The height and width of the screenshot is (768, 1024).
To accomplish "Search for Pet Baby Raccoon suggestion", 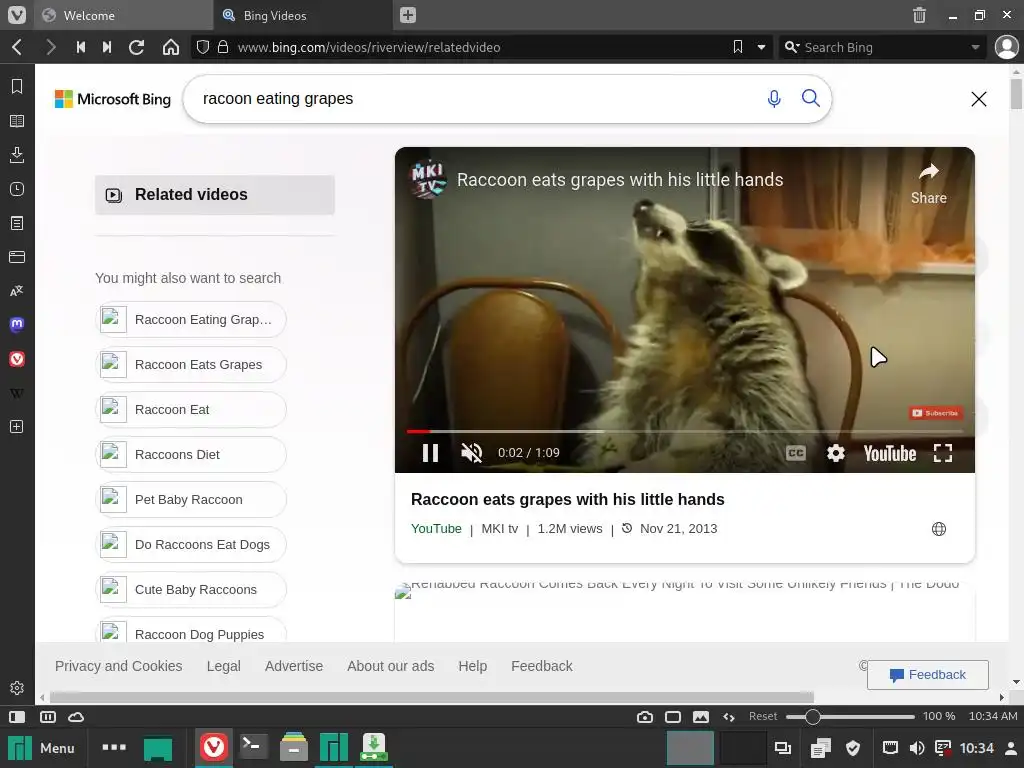I will click(191, 500).
